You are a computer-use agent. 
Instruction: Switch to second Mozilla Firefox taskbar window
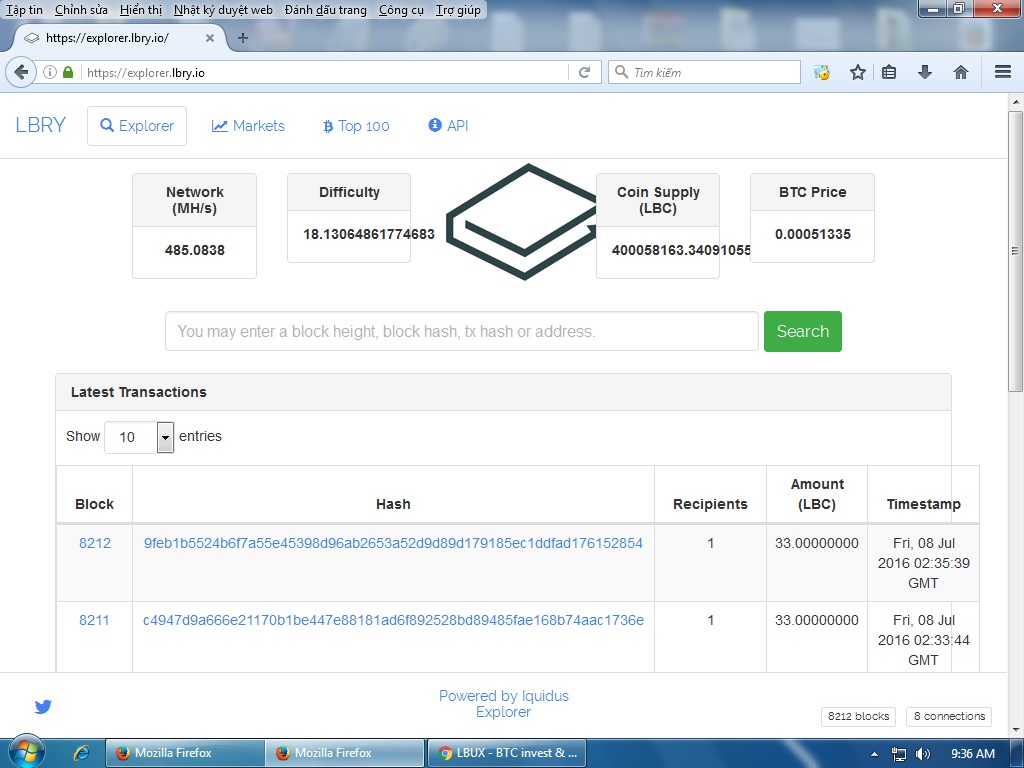click(x=345, y=753)
